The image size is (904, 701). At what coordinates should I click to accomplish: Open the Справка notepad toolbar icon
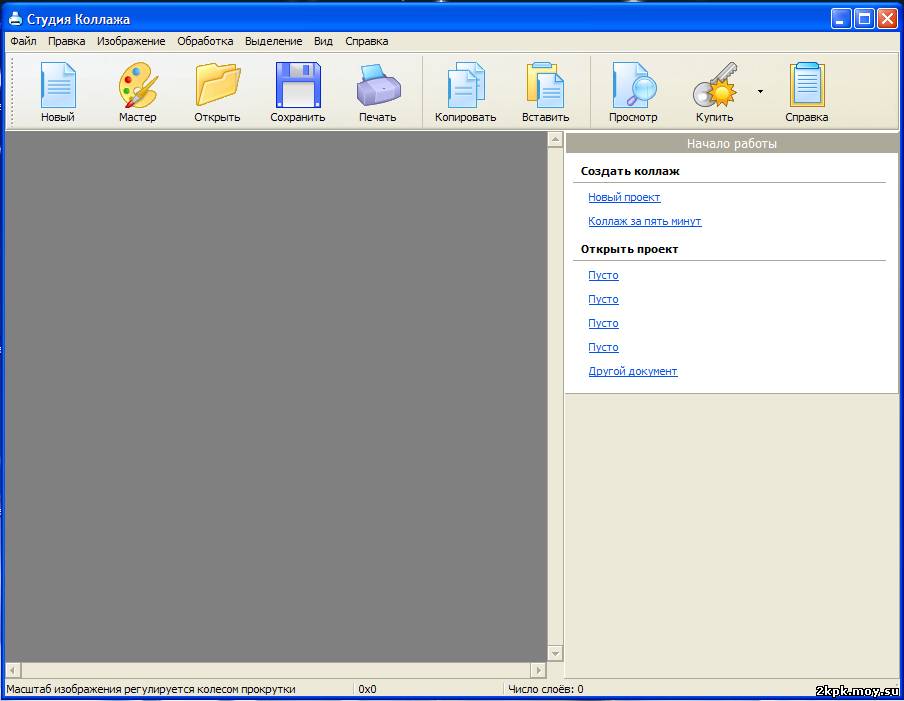807,85
